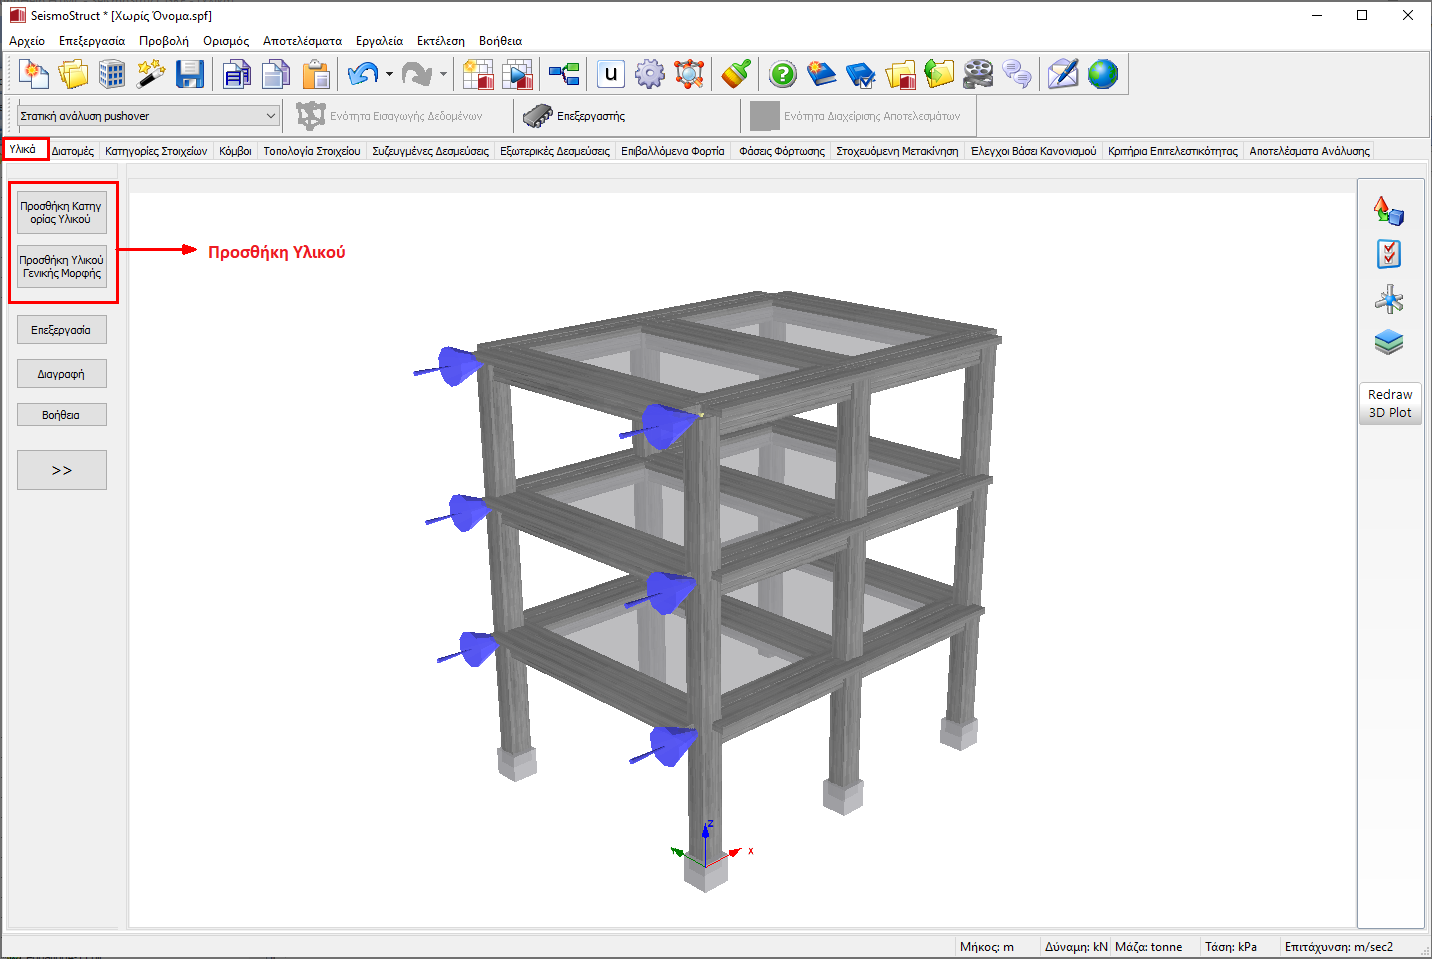Click the 3D axes node icon
Screen dimensions: 1432x966
point(1388,299)
